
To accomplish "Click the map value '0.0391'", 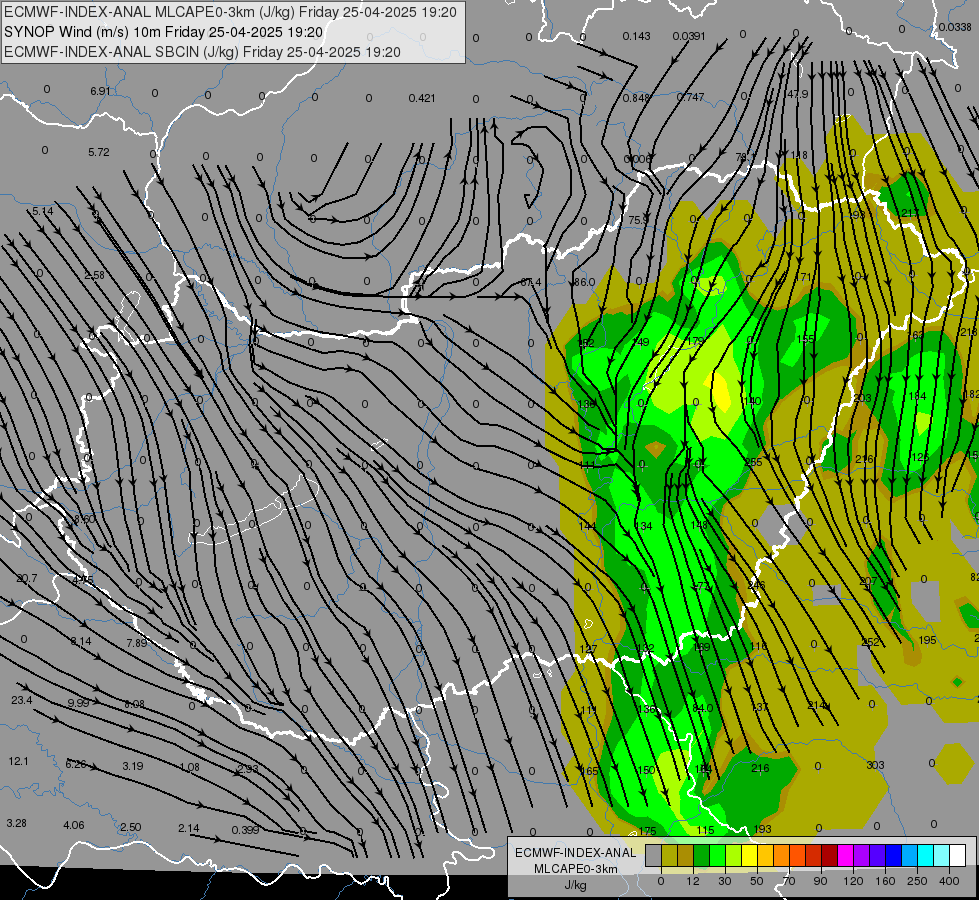I will click(689, 36).
